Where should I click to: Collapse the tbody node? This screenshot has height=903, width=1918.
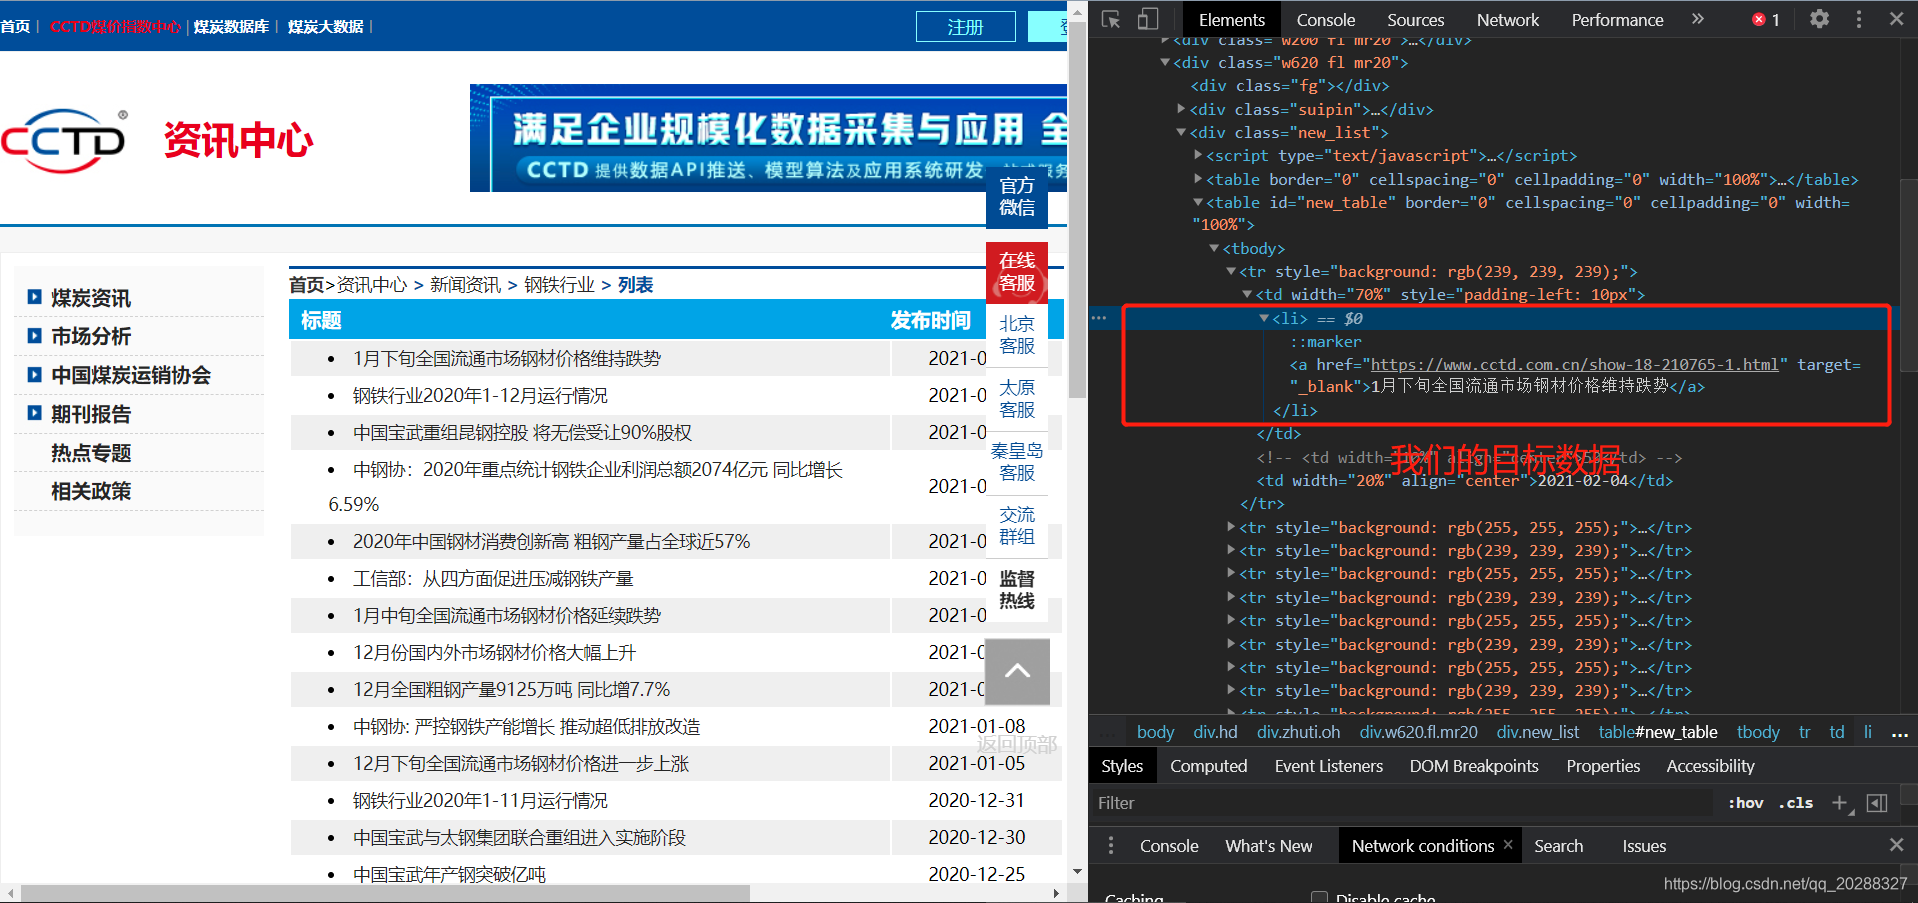tap(1214, 248)
